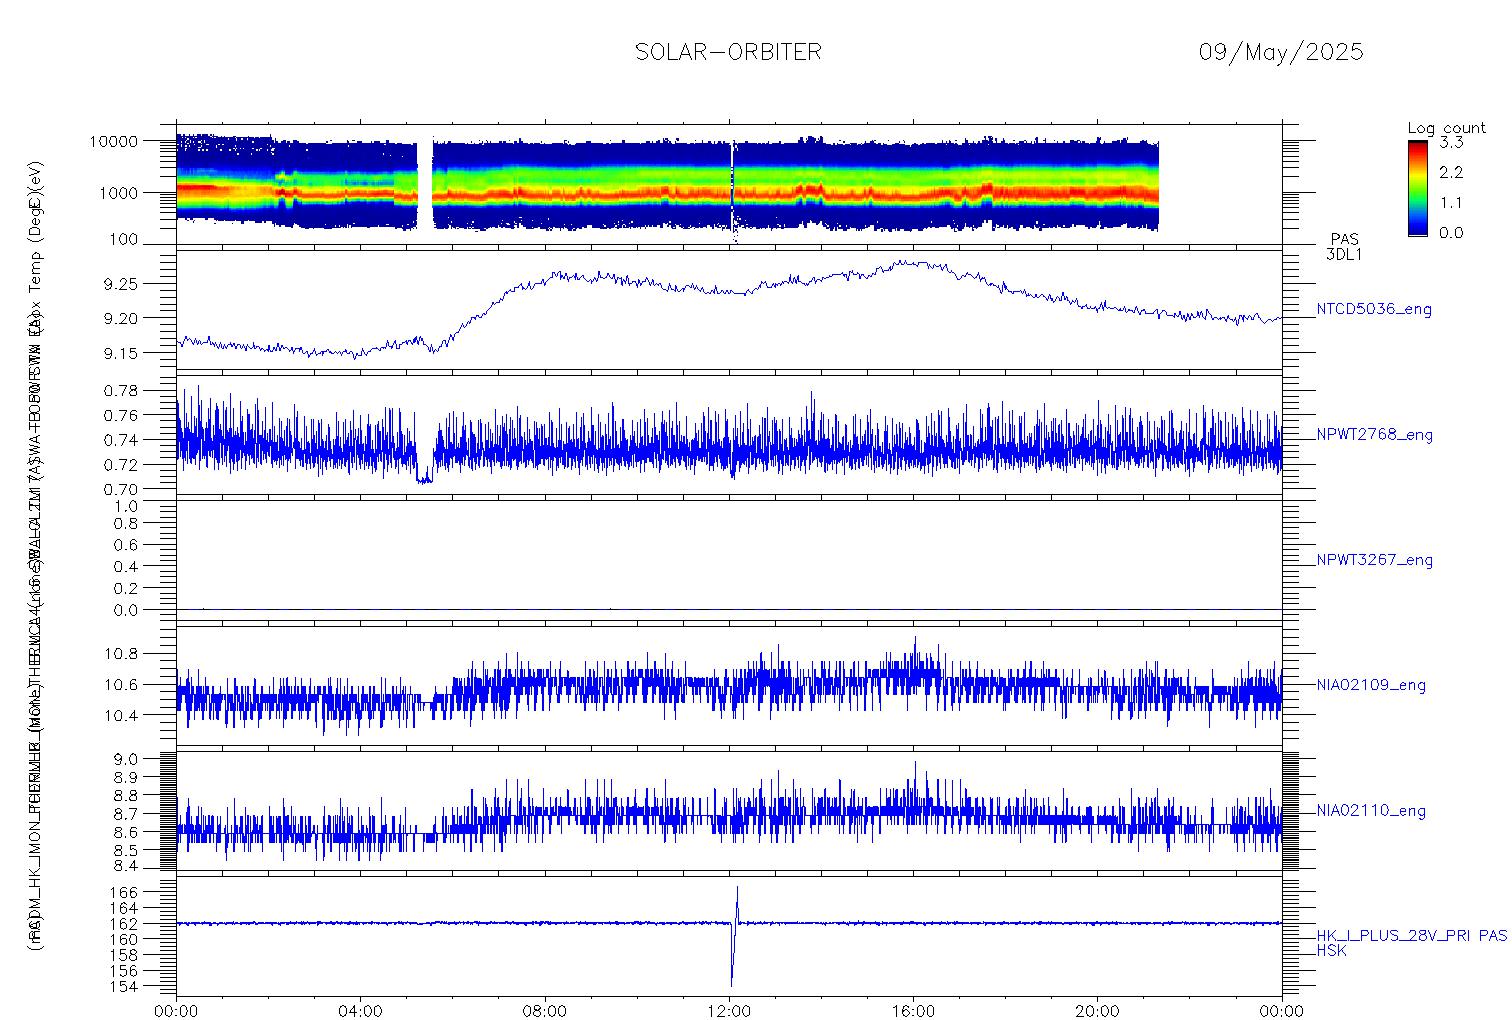Click the 04:00 time axis label
The height and width of the screenshot is (1020, 1512).
[x=360, y=1011]
